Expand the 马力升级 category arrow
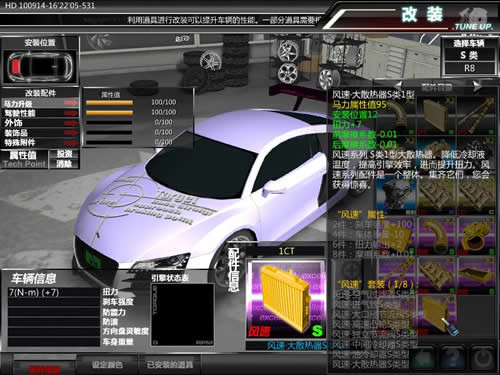Screen dimensions: 500x375 pyautogui.click(x=71, y=103)
